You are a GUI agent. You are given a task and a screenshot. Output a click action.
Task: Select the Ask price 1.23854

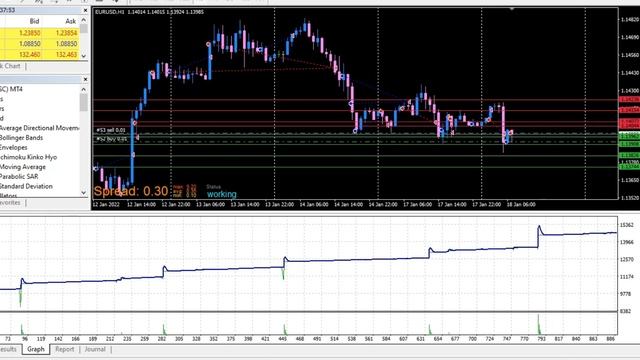tap(66, 33)
